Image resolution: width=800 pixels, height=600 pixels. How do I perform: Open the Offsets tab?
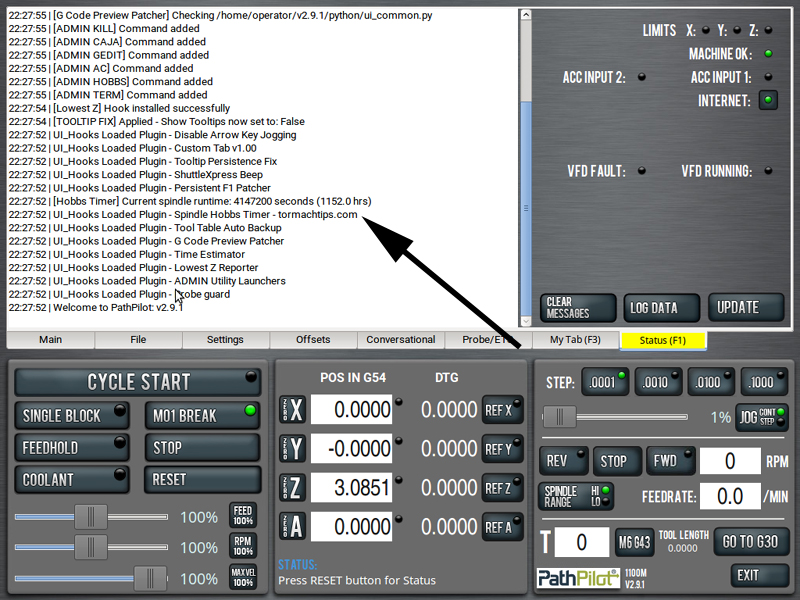(x=313, y=340)
